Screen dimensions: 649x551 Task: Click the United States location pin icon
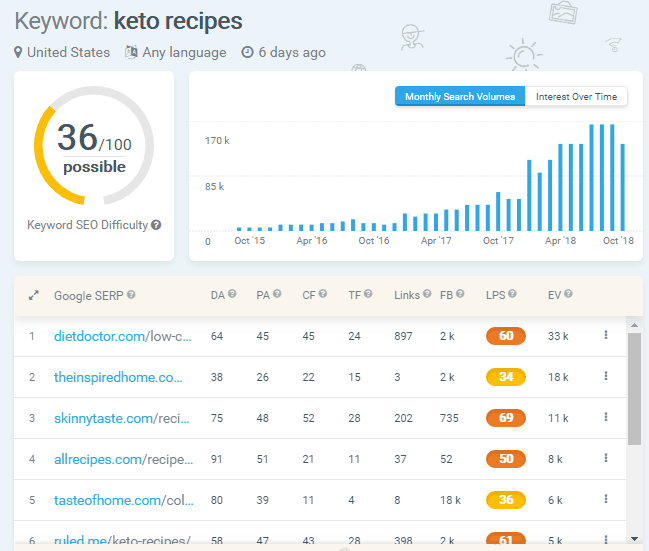tap(18, 52)
